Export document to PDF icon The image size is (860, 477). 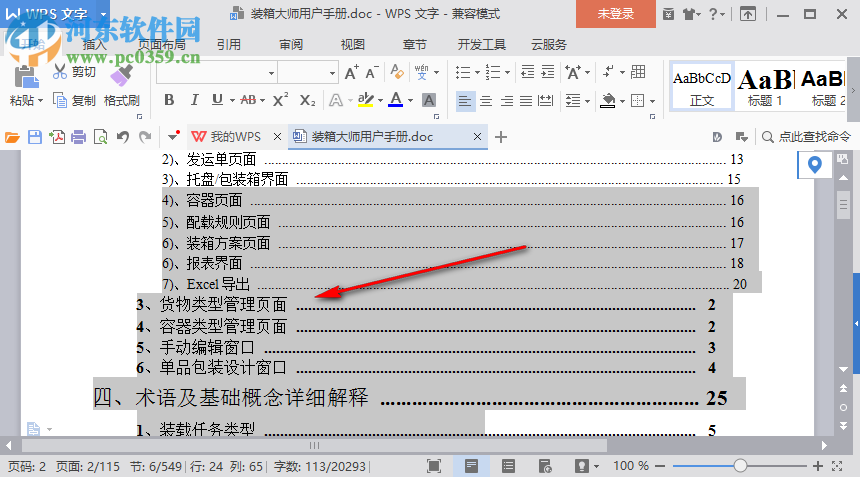(x=56, y=137)
